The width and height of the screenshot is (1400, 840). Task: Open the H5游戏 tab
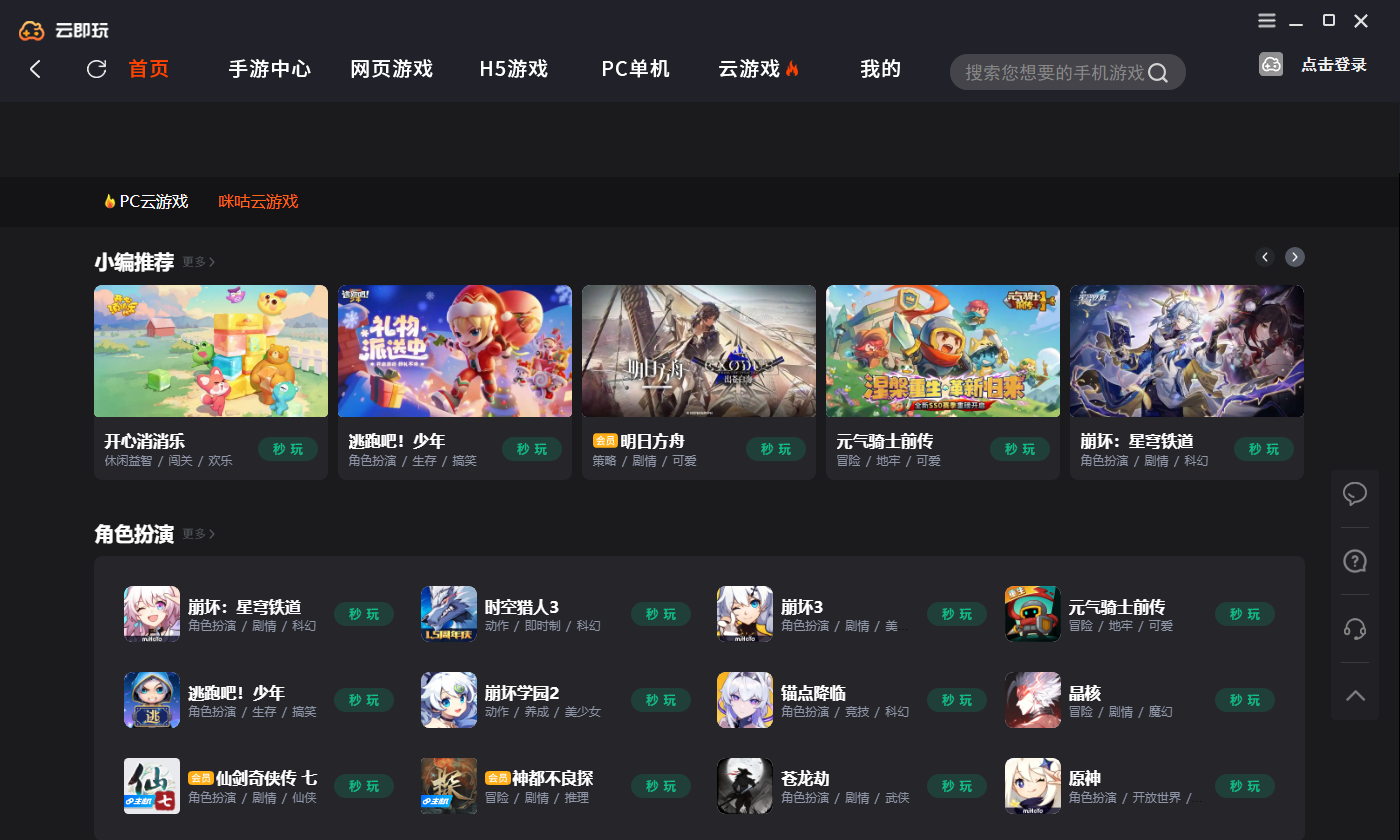click(514, 69)
